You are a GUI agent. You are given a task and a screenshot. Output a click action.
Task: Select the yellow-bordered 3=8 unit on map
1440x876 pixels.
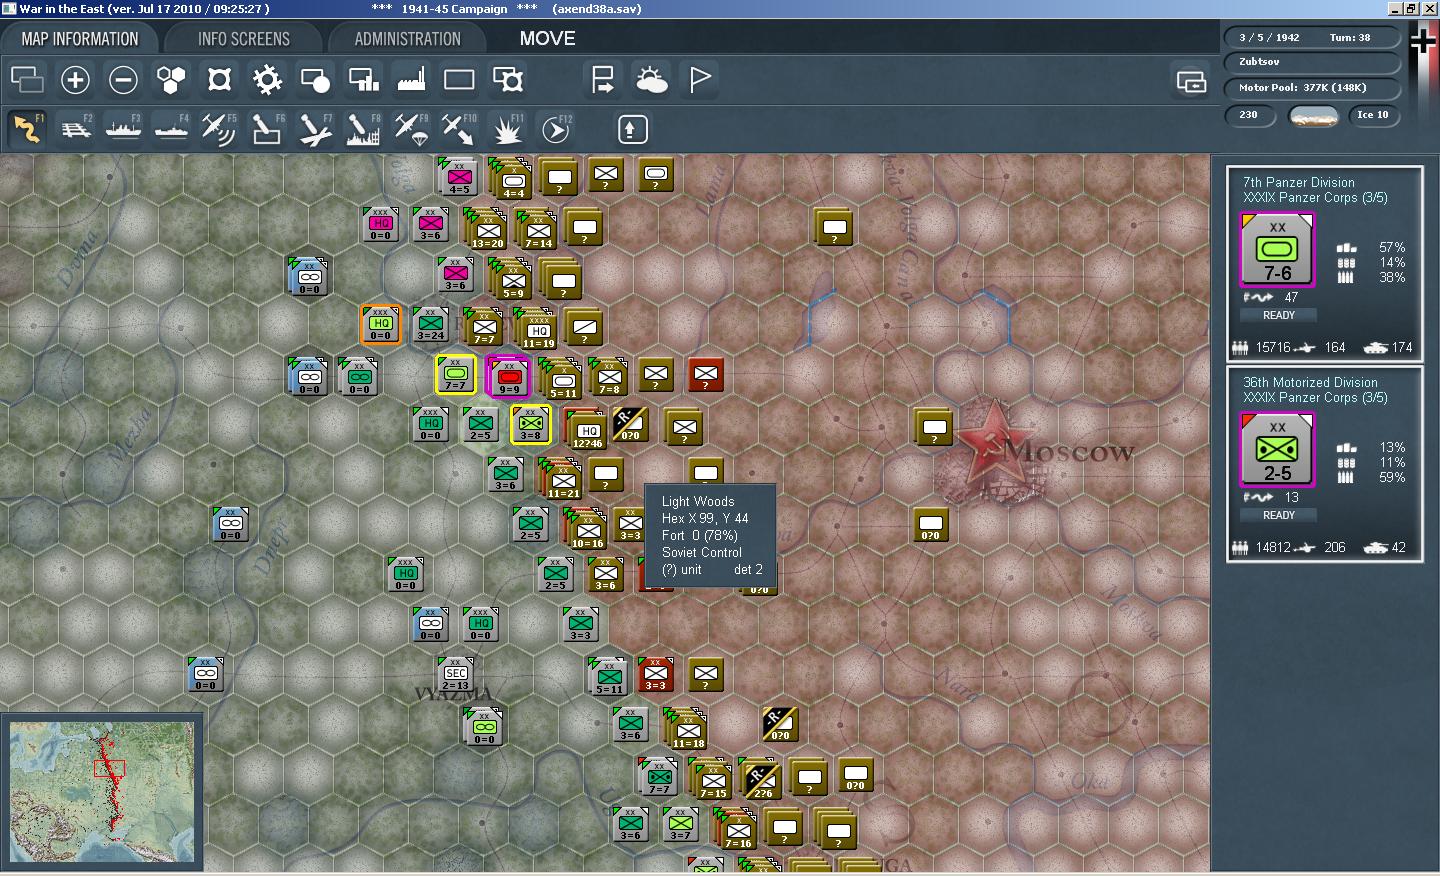530,425
